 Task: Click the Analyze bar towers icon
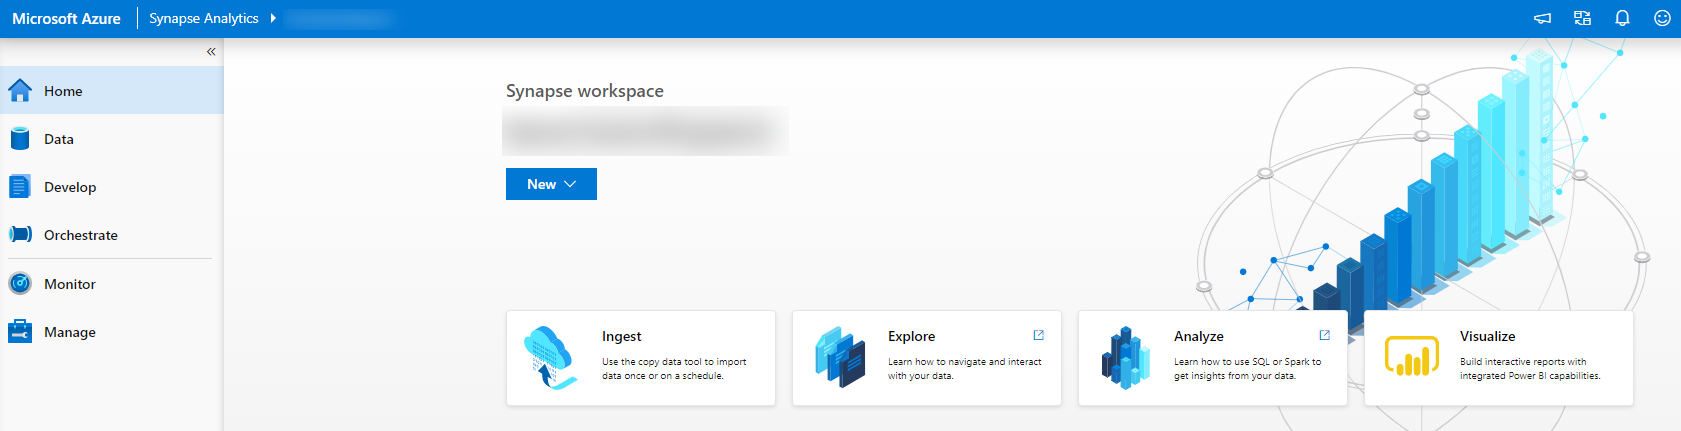click(x=1125, y=357)
